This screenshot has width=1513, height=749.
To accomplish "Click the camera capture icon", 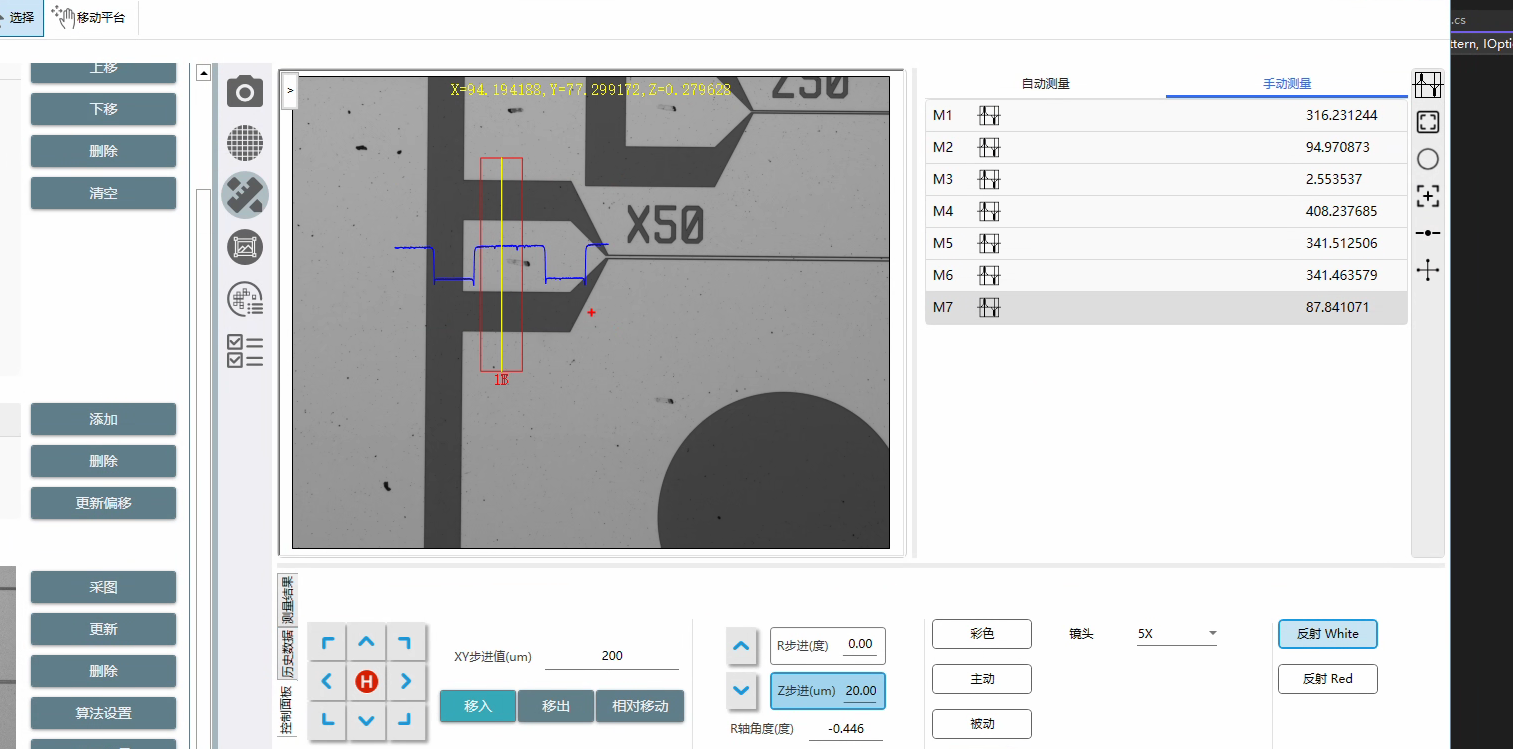I will pos(245,93).
